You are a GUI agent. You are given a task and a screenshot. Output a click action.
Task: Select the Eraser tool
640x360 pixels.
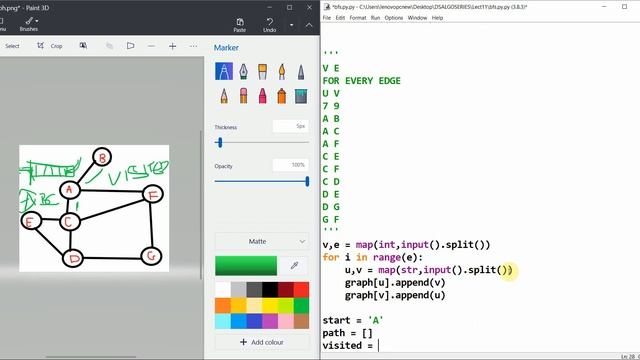tap(243, 96)
